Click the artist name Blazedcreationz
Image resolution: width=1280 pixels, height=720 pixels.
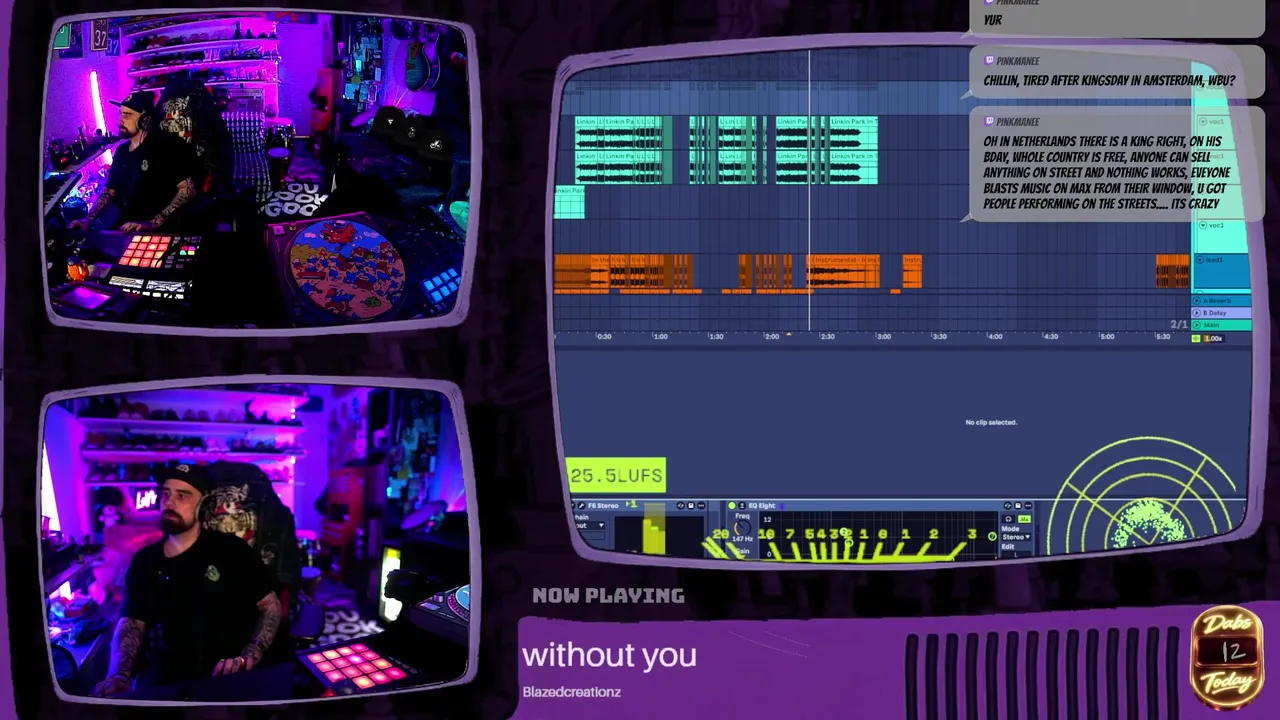(571, 692)
